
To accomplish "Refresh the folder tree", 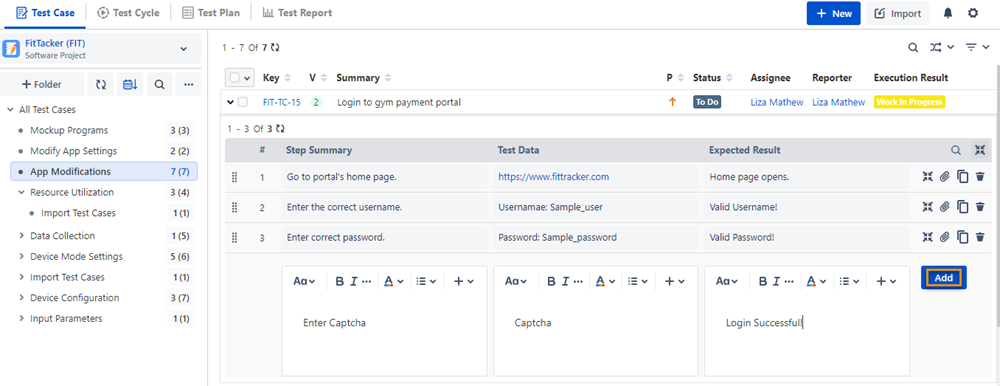I will click(x=101, y=84).
